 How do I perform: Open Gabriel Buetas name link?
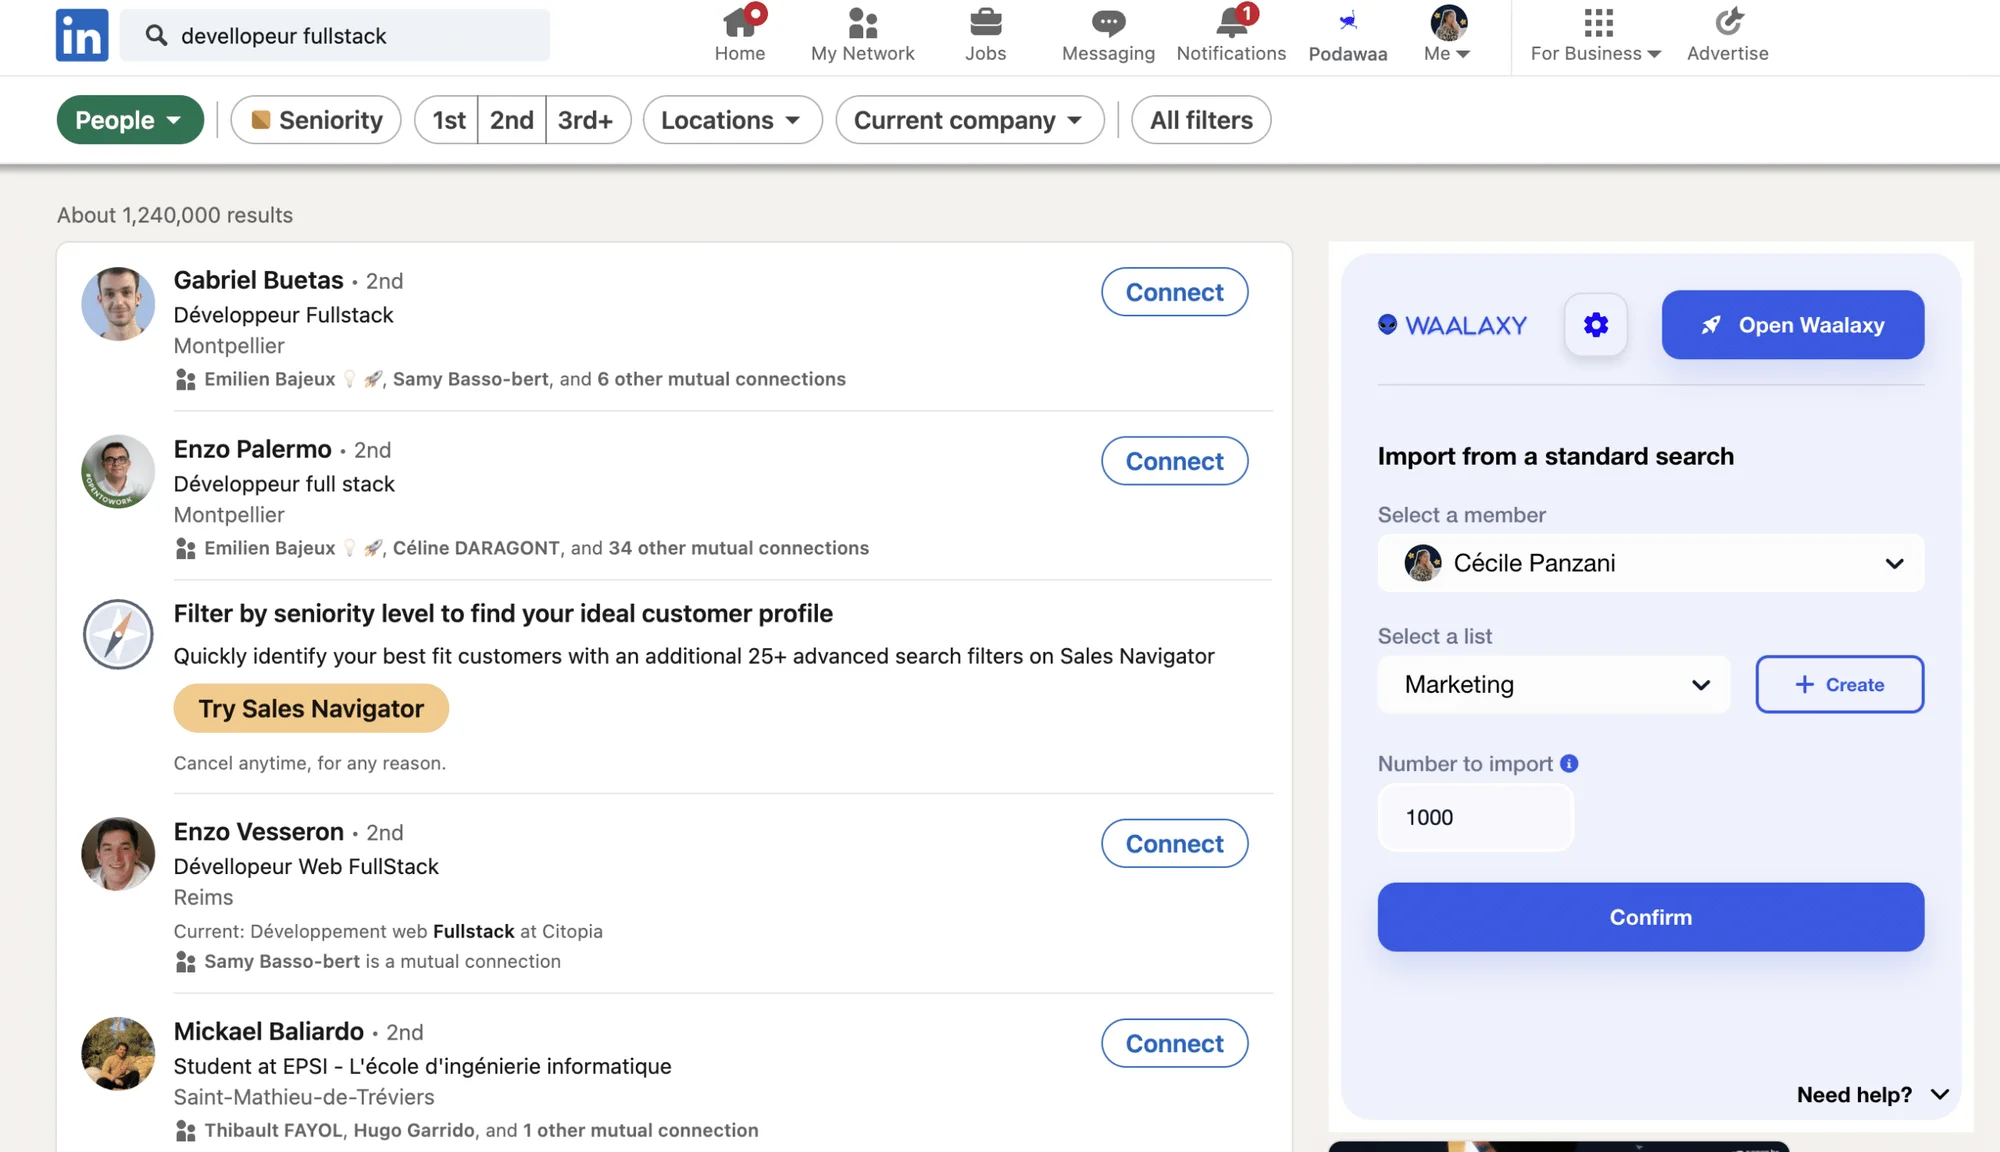258,280
